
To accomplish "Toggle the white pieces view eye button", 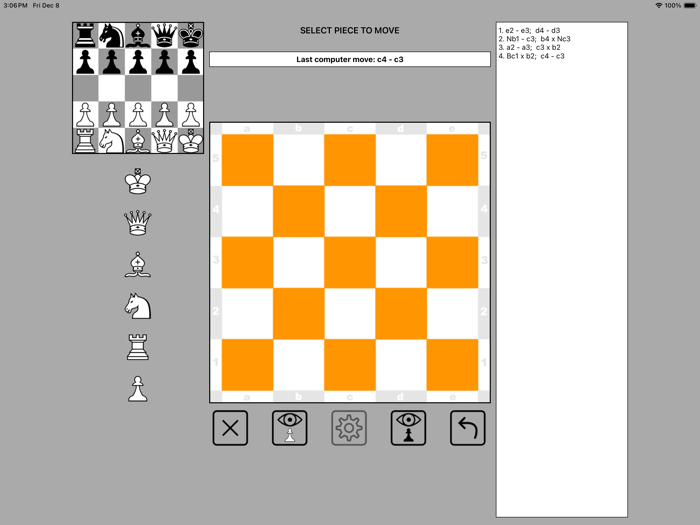I will point(290,428).
